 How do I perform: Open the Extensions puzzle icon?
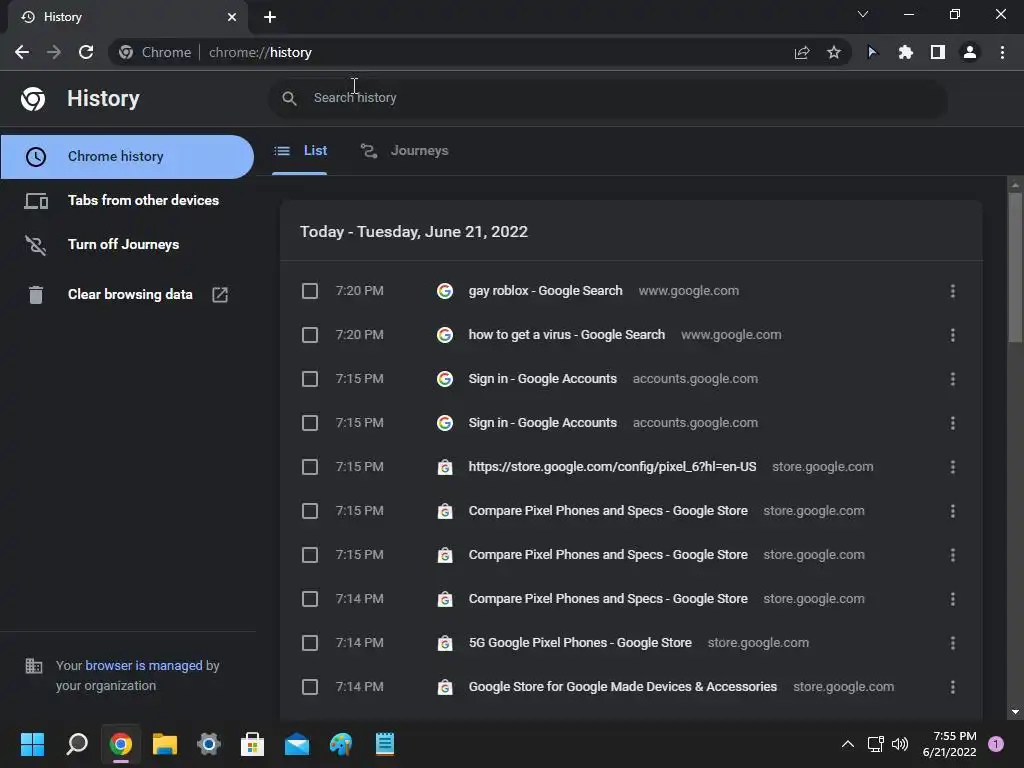pos(905,52)
